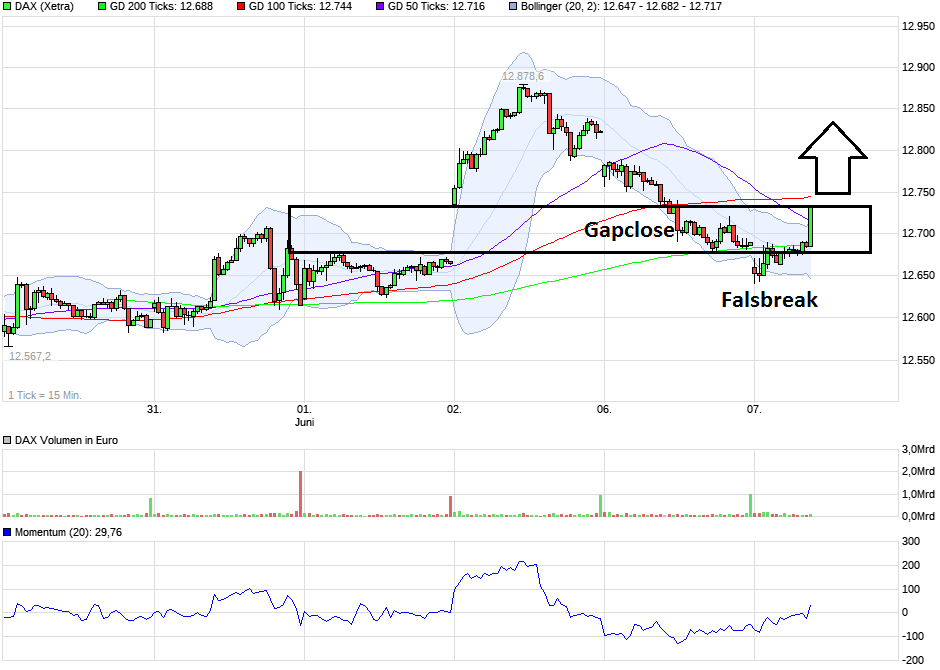Click the -100 momentum axis value

(x=914, y=636)
